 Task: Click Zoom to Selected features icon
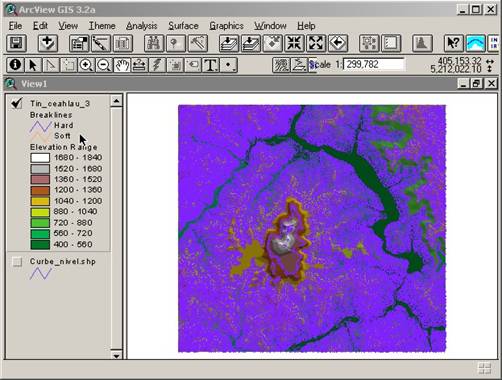273,43
